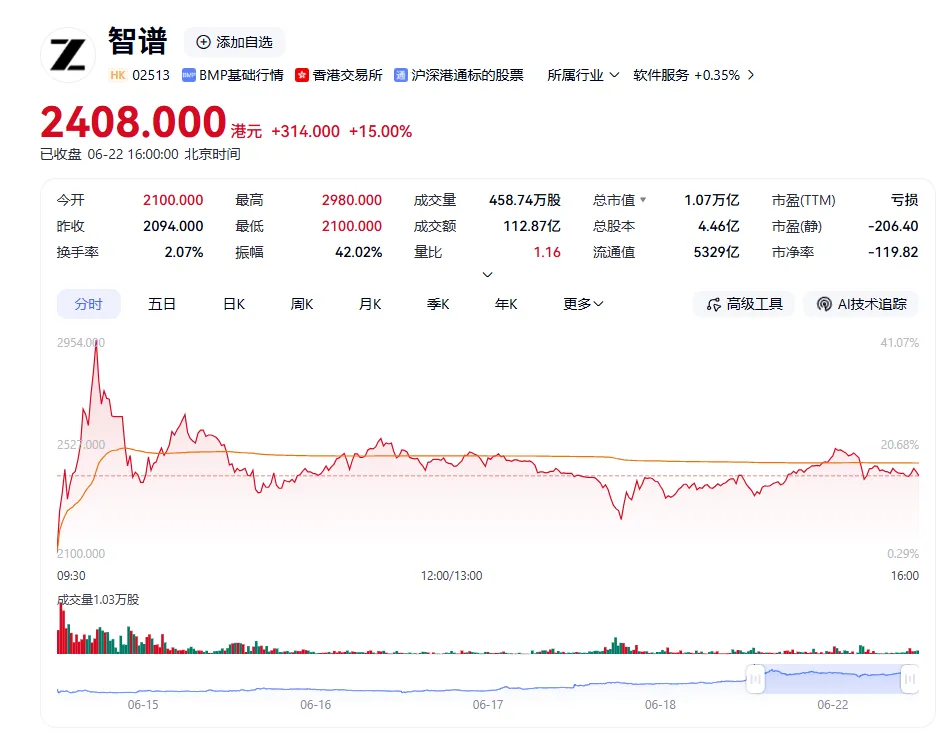Click the HK market badge
The height and width of the screenshot is (736, 950).
click(118, 75)
